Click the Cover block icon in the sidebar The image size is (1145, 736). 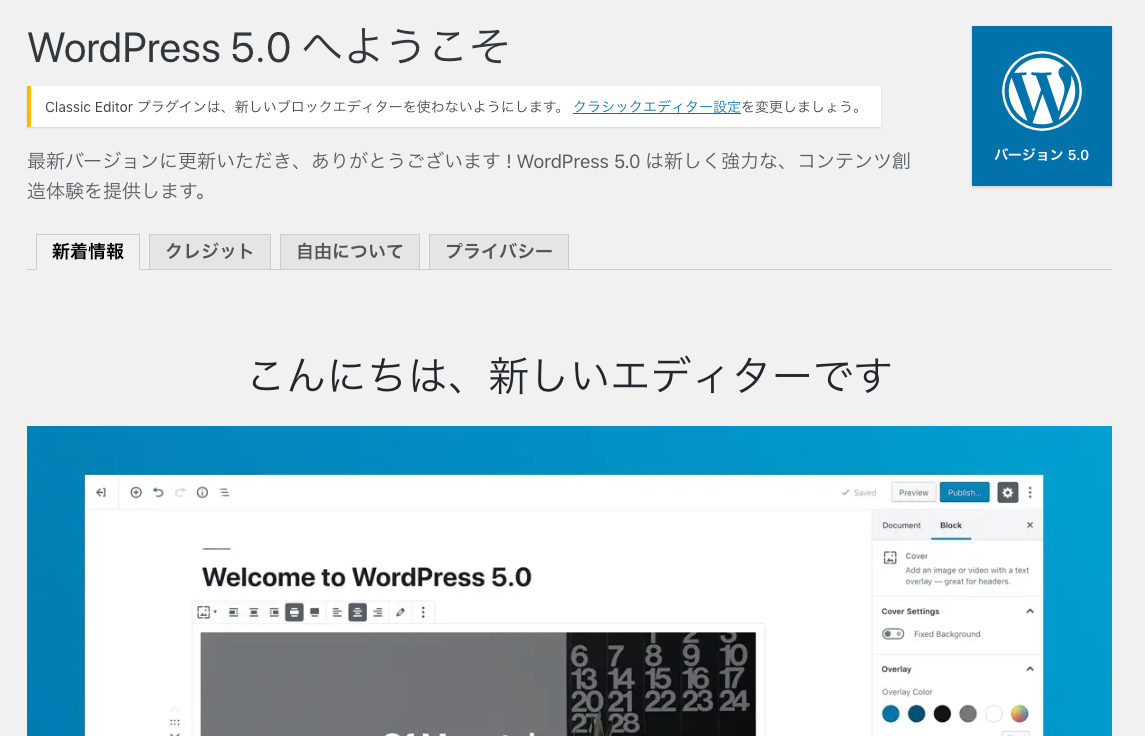pos(891,557)
